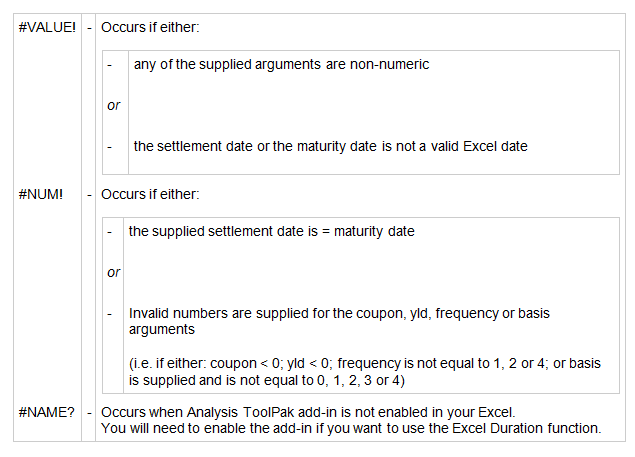This screenshot has width=635, height=457.
Task: Click the dash bullet before "Invalid numbers are supplied"
Action: pyautogui.click(x=109, y=313)
